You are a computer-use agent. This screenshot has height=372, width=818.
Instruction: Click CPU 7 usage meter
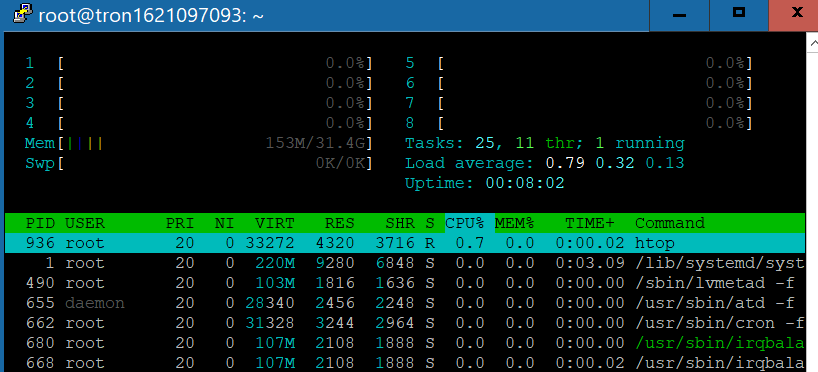[x=580, y=103]
